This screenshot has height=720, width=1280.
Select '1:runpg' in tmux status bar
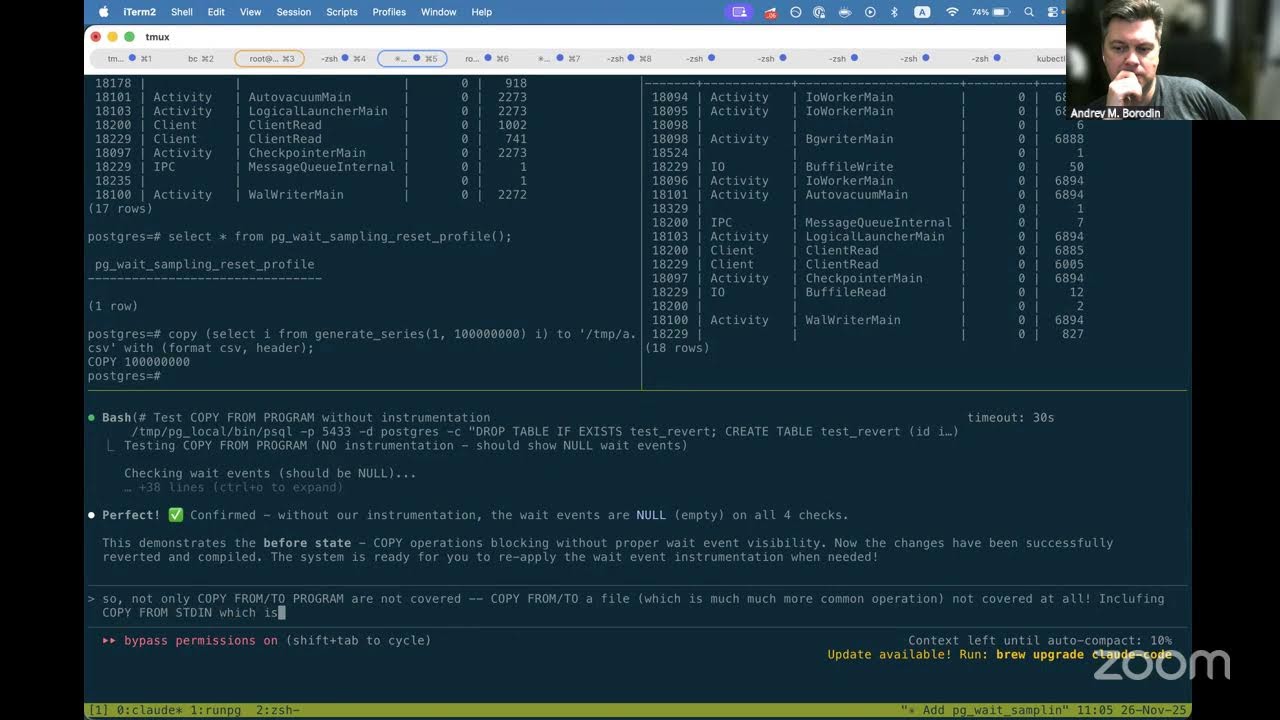[214, 710]
